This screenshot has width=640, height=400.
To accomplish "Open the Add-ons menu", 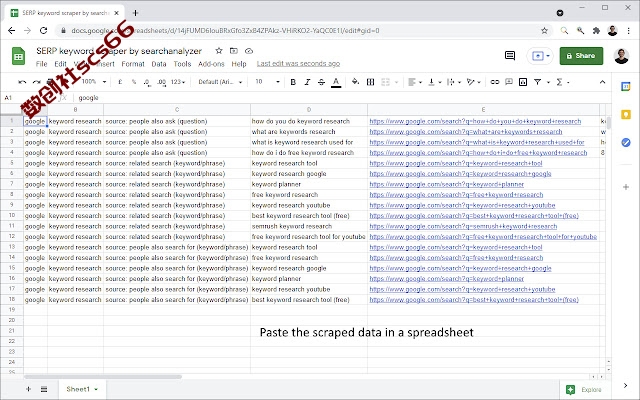I will click(x=211, y=64).
